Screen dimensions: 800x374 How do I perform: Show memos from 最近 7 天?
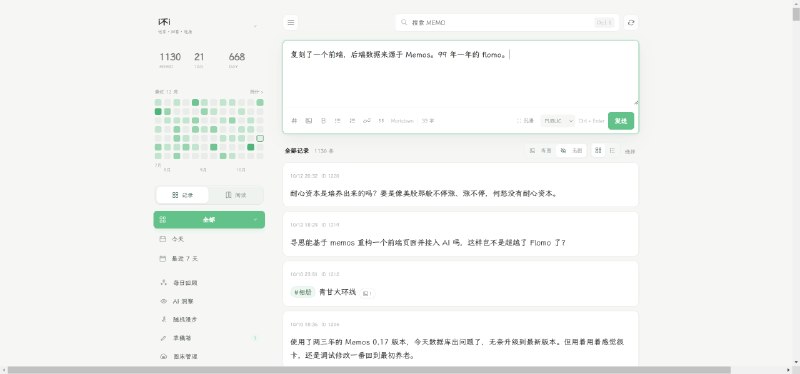(209, 259)
